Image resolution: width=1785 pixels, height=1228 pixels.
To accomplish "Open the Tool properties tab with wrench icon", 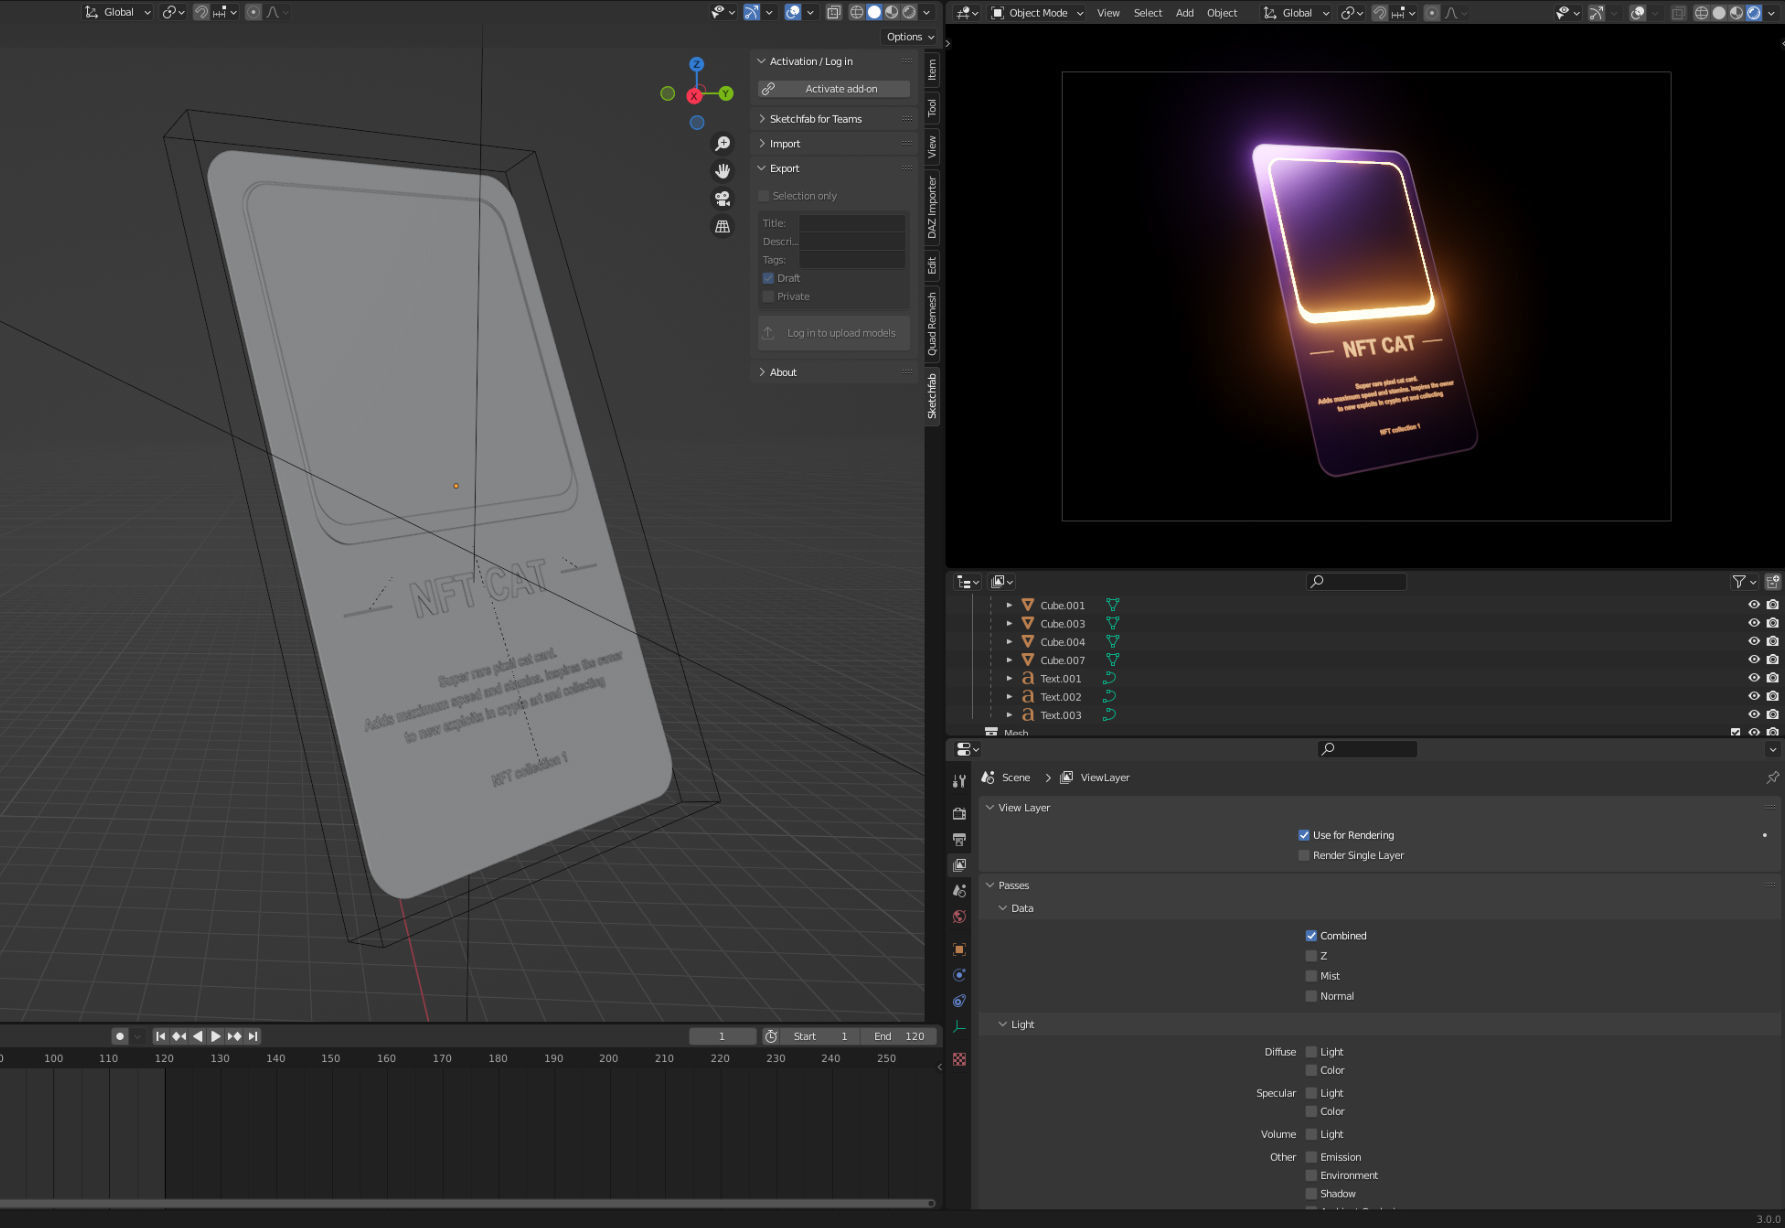I will pyautogui.click(x=959, y=781).
